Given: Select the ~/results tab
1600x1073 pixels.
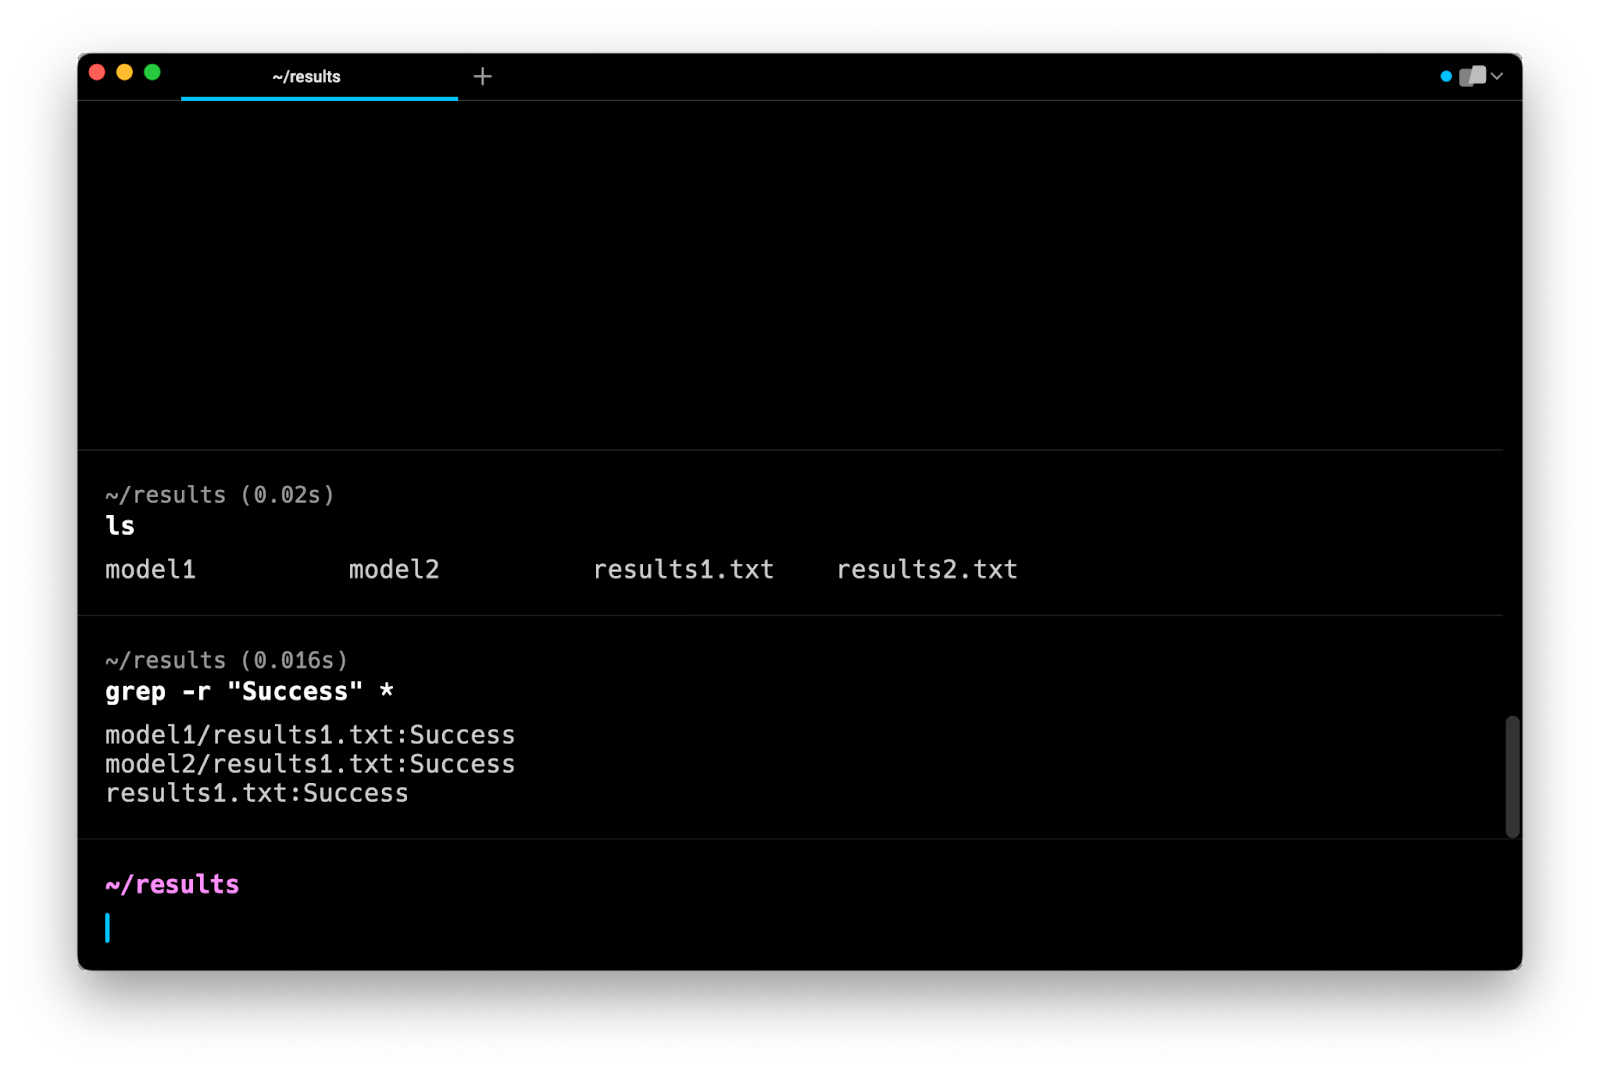Looking at the screenshot, I should (307, 77).
